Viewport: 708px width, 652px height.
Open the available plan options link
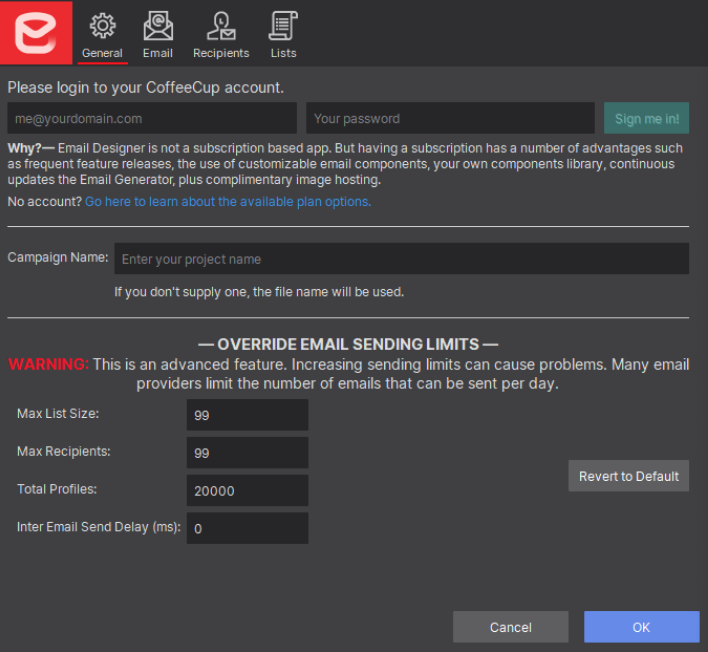coord(228,201)
